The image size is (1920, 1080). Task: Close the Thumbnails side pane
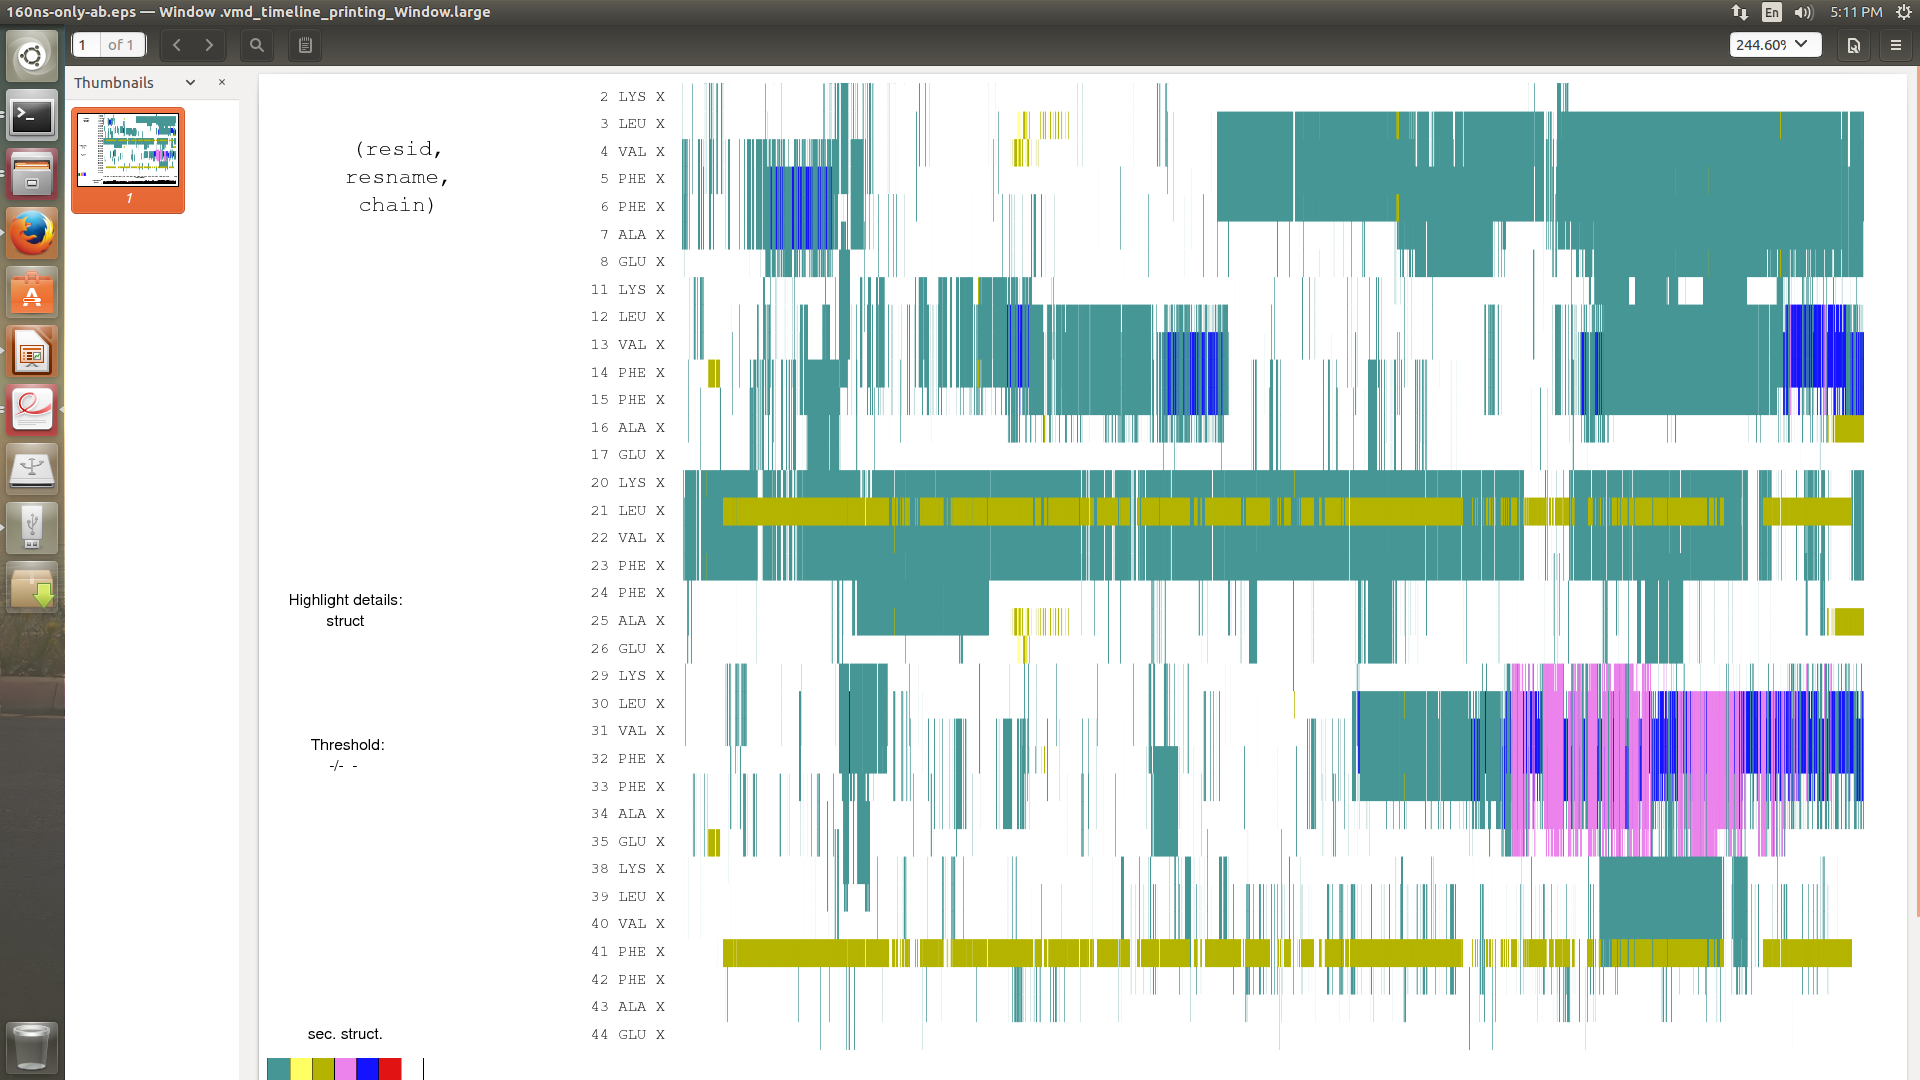pos(222,83)
